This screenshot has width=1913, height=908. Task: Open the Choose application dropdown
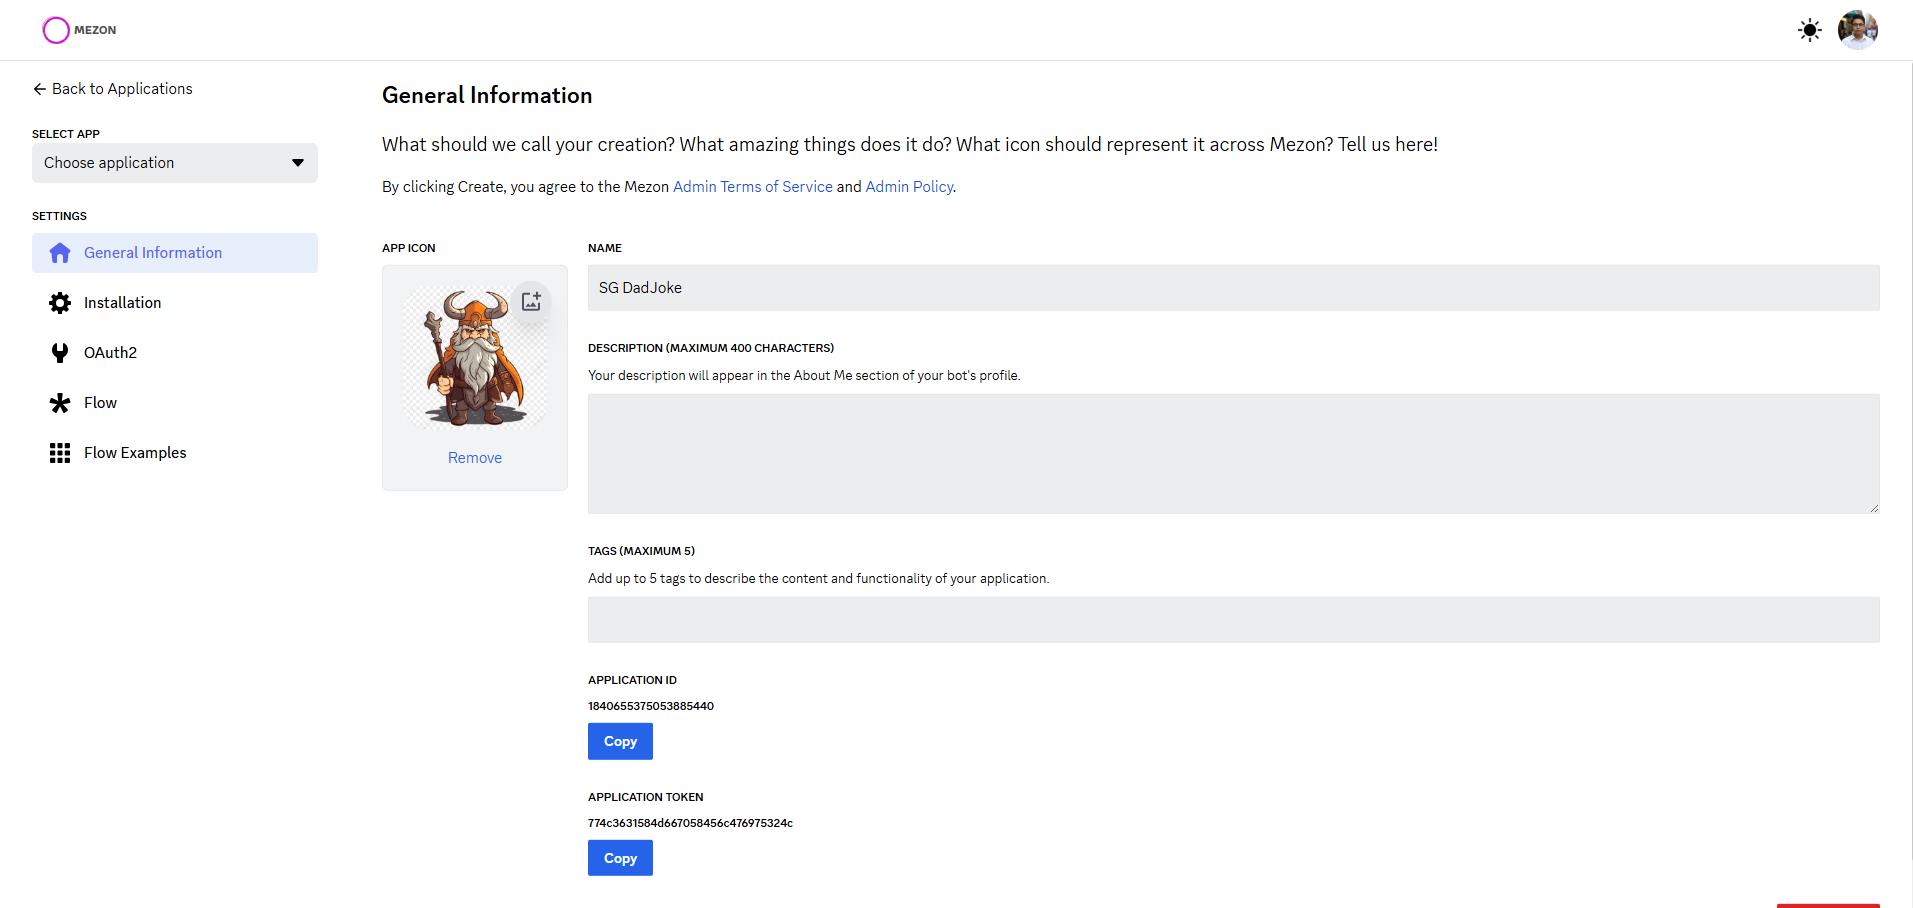pos(175,163)
